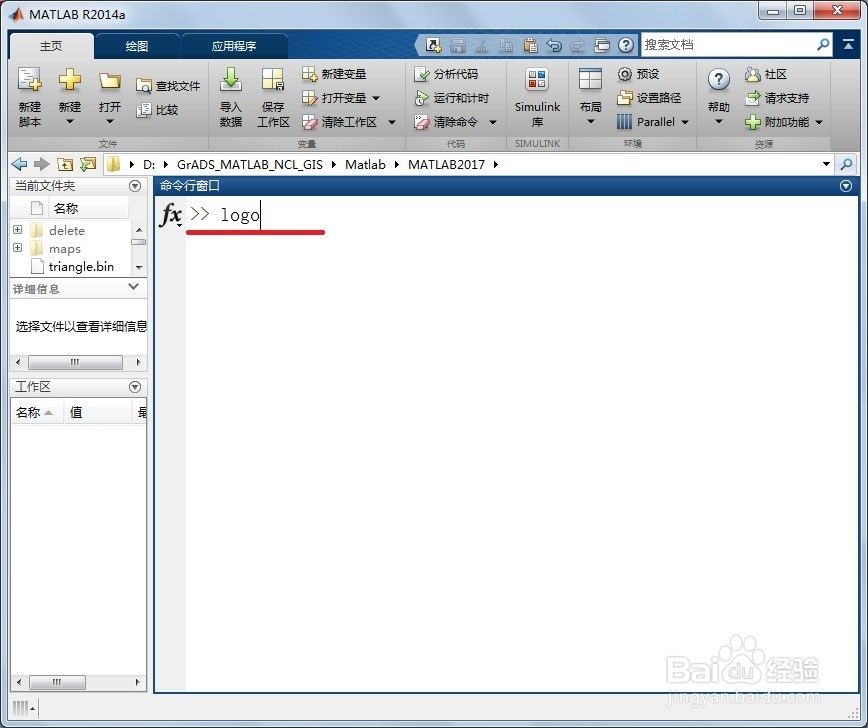Click Matlab folder in path
Screen dimensions: 868x728
click(365, 164)
